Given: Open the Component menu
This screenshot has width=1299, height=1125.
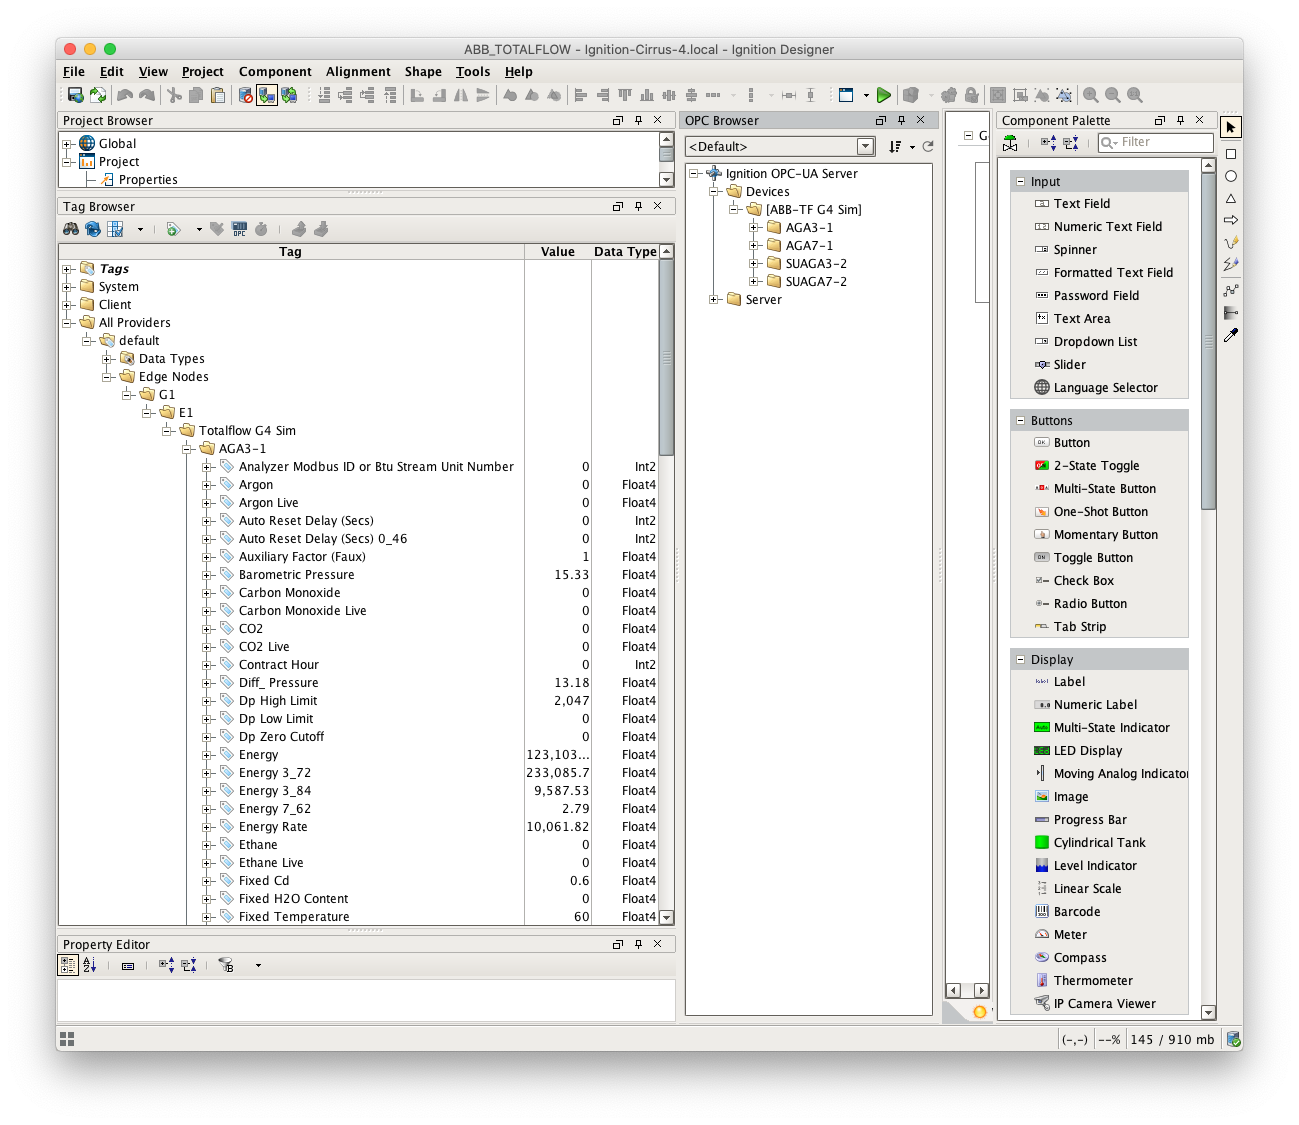Looking at the screenshot, I should pos(275,72).
